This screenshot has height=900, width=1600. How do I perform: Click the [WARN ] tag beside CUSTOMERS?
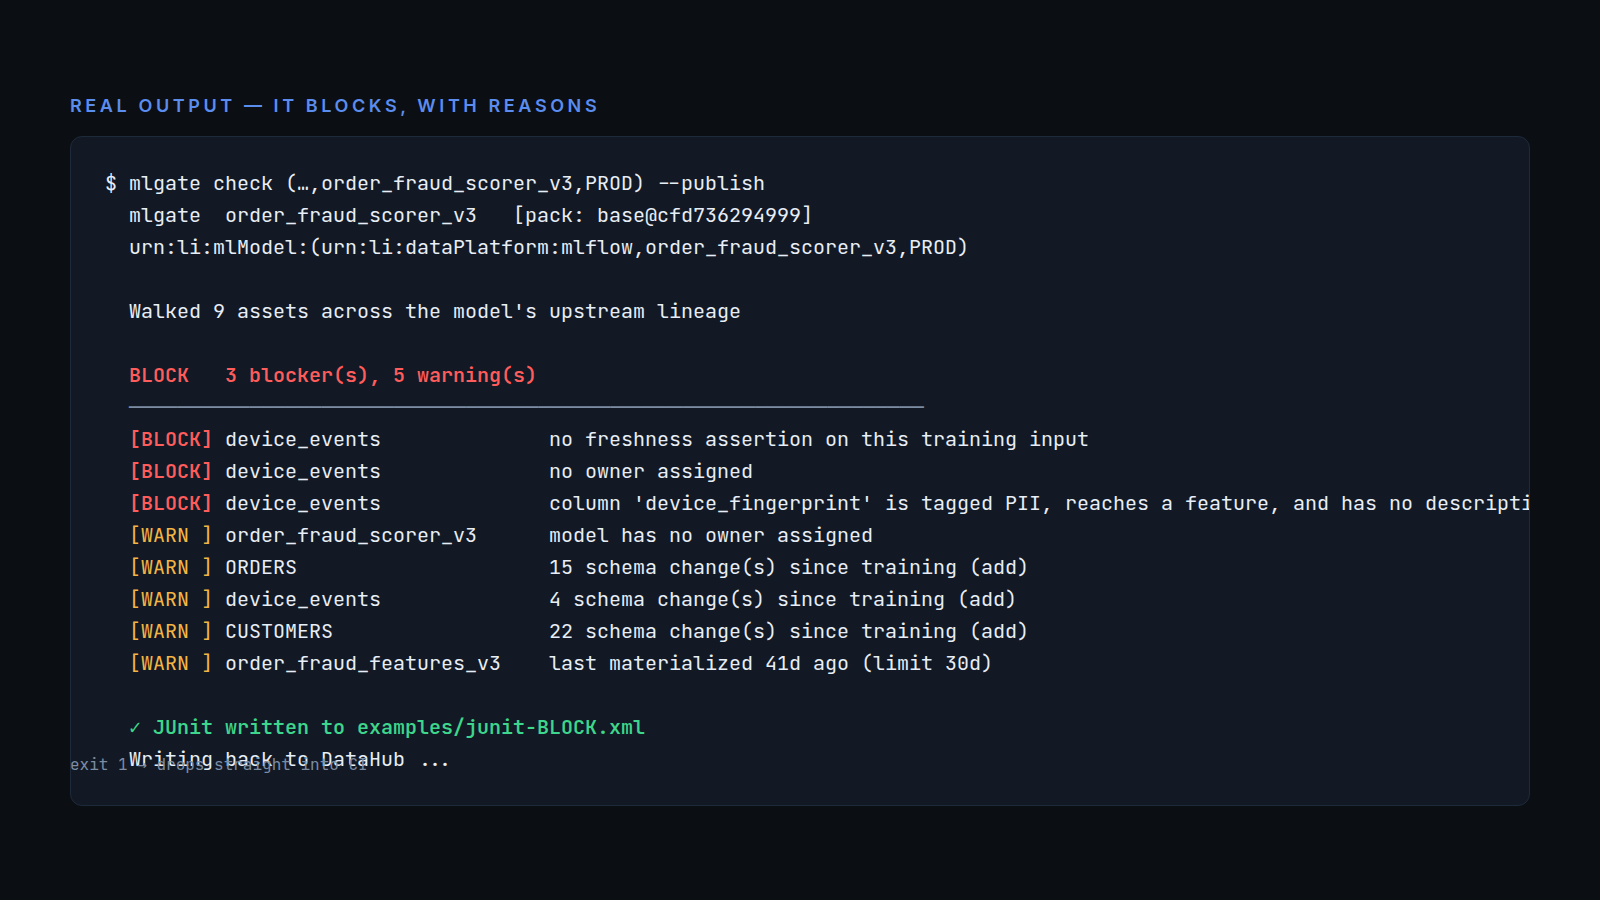point(171,632)
